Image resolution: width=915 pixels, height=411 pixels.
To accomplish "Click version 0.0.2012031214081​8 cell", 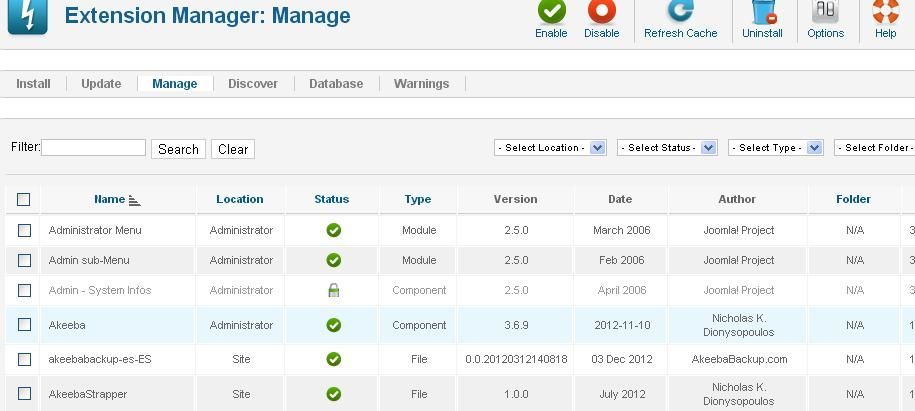I will coord(516,359).
